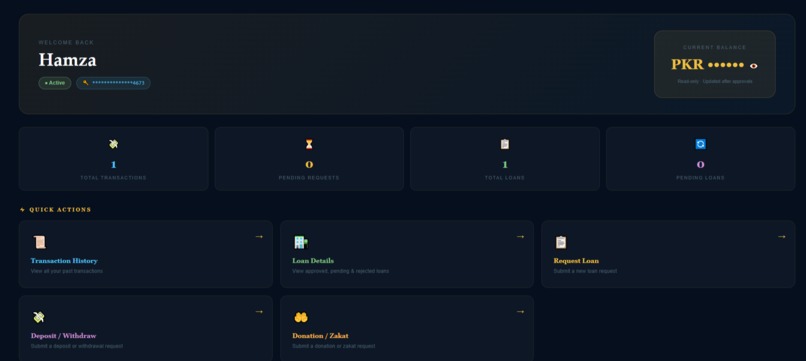
Task: Click the hourglass icon above Pending Requests
Action: (x=309, y=145)
